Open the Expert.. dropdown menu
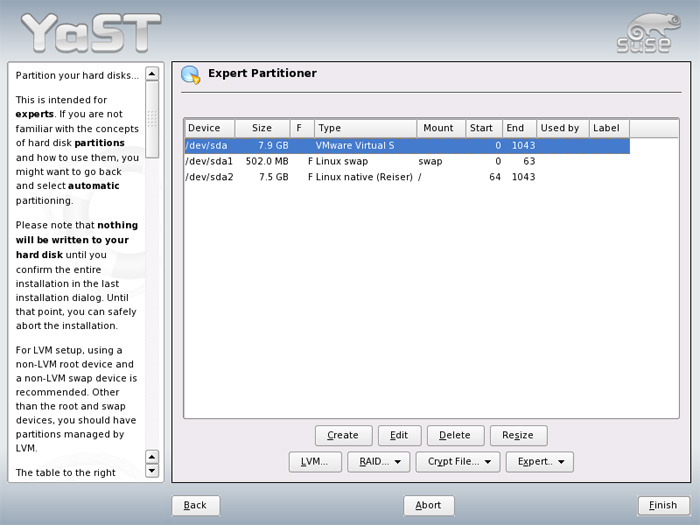 pyautogui.click(x=540, y=462)
